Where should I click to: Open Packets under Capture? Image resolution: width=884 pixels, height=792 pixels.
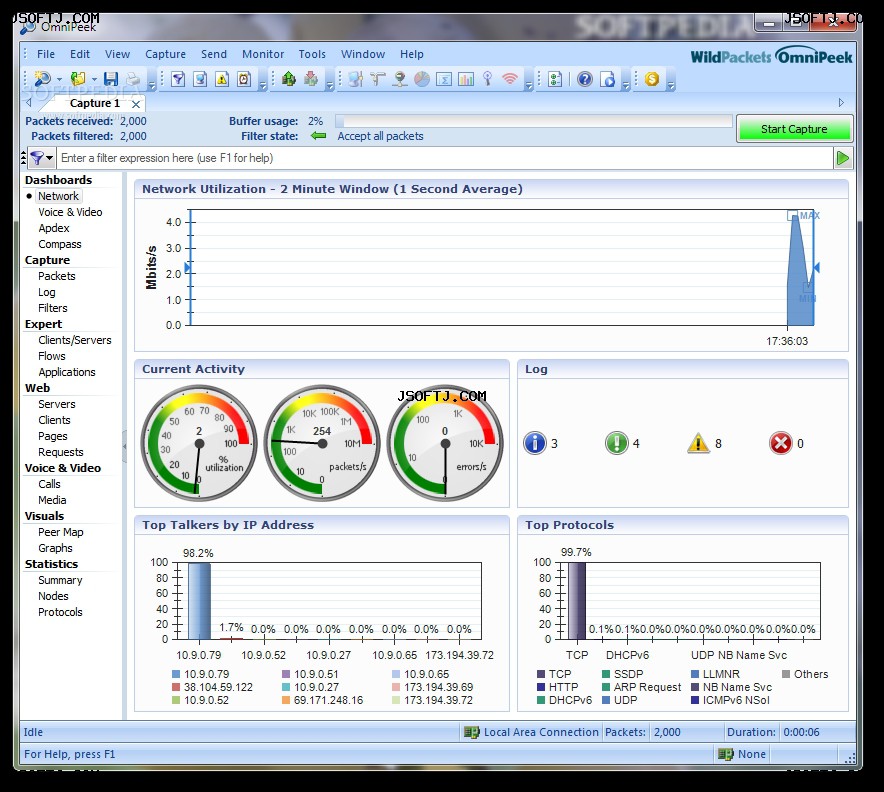56,276
